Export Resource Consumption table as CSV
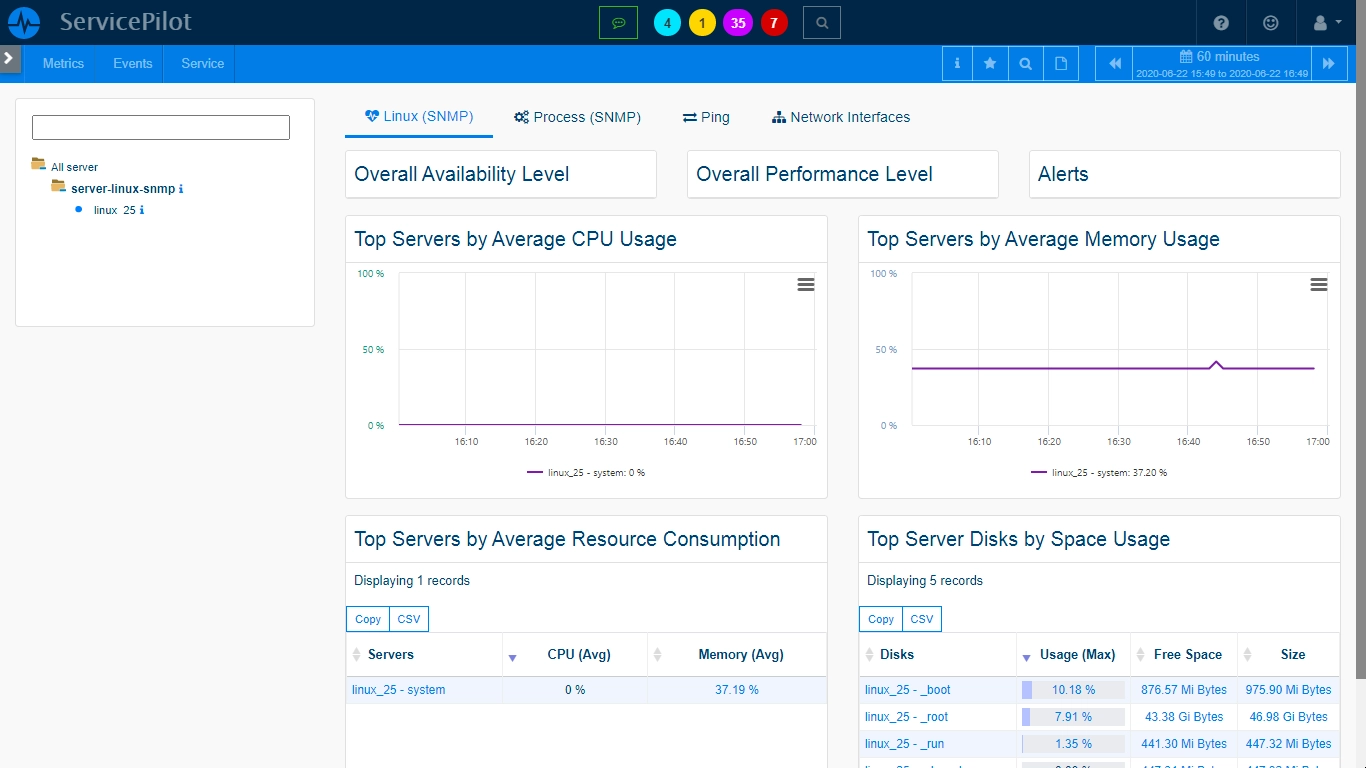 point(409,619)
